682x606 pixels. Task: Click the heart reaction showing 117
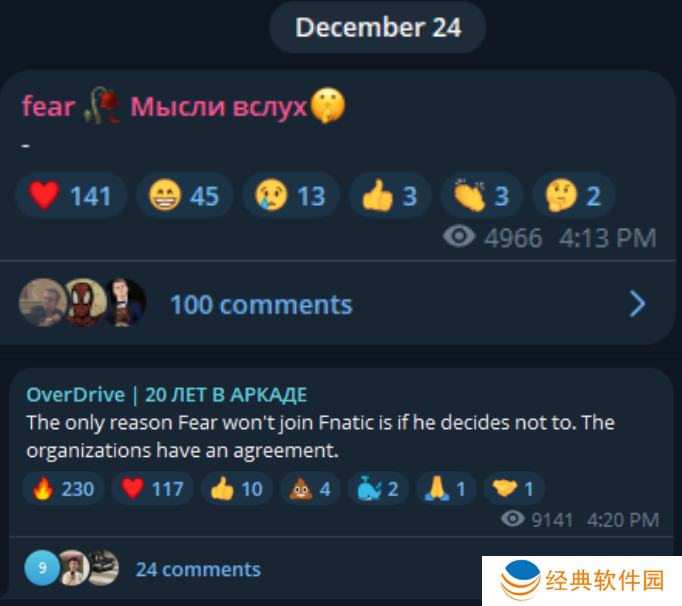point(152,488)
